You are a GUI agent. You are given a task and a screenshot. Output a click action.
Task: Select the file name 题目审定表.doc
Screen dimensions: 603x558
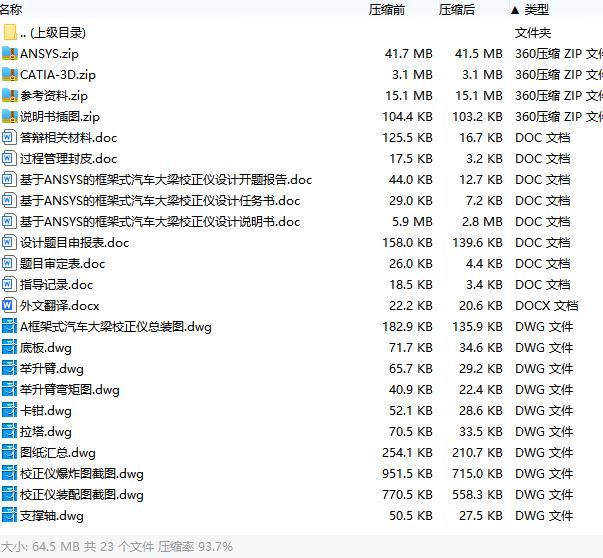(x=62, y=263)
